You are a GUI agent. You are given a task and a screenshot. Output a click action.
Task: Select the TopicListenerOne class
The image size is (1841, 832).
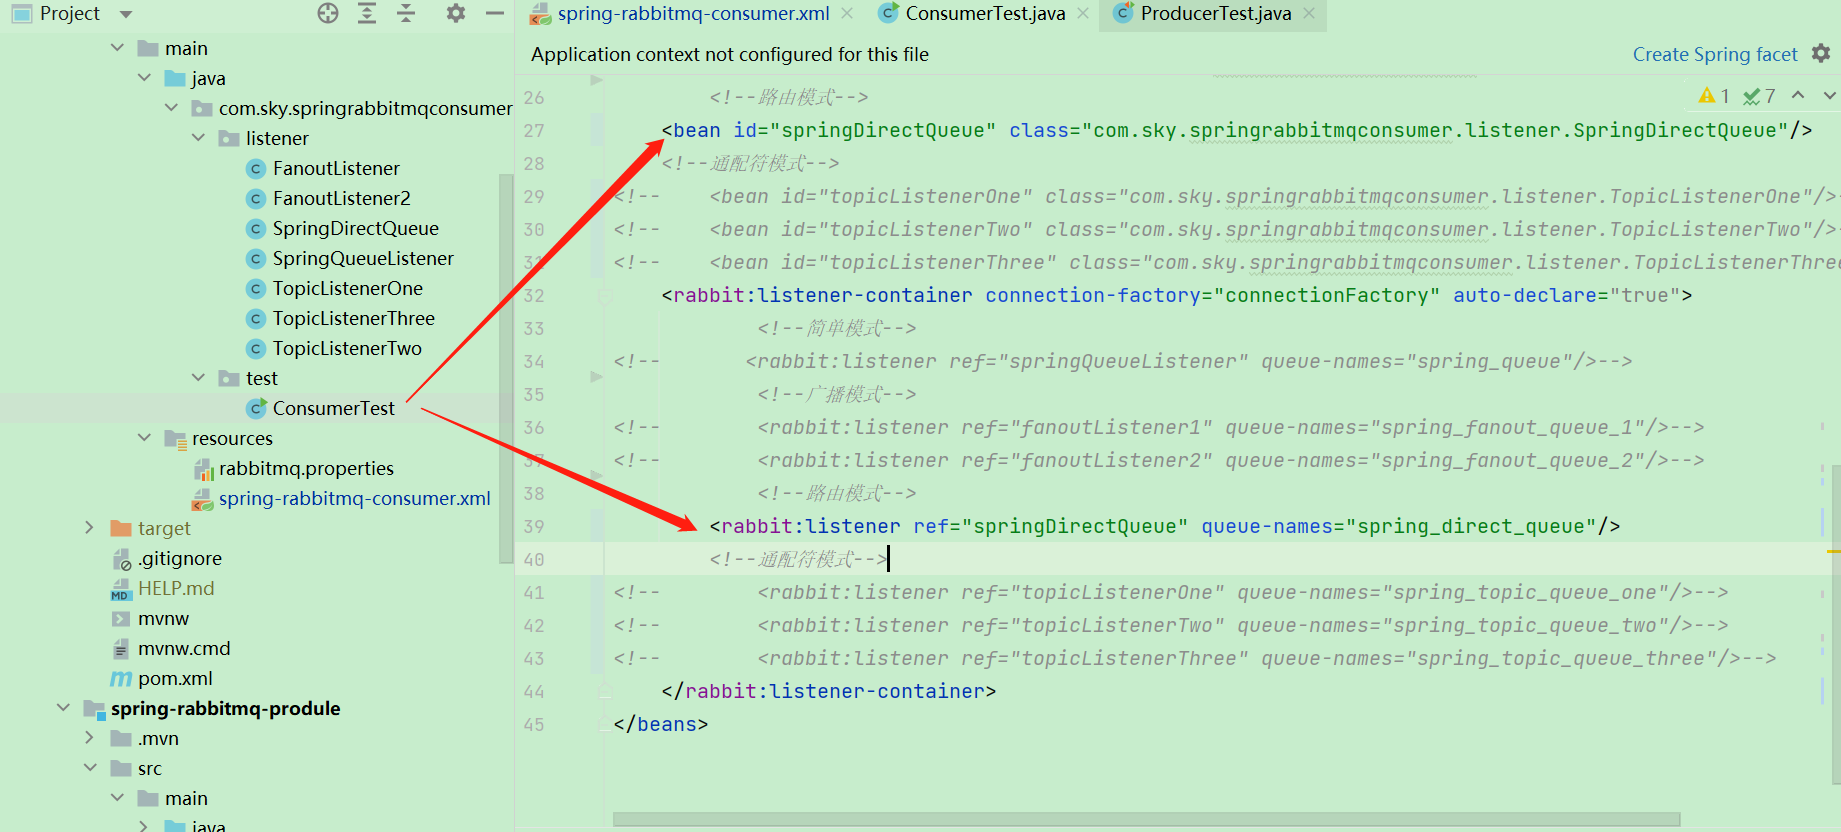coord(348,288)
